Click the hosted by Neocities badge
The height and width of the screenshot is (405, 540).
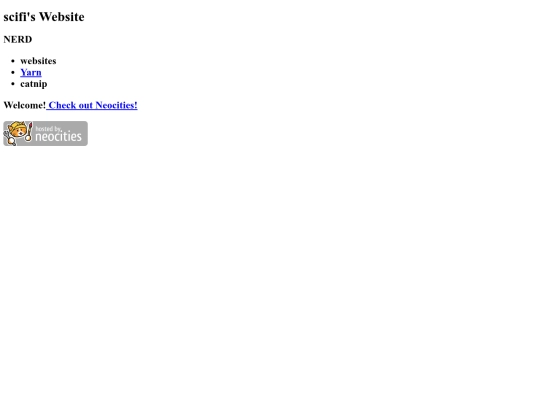45,133
